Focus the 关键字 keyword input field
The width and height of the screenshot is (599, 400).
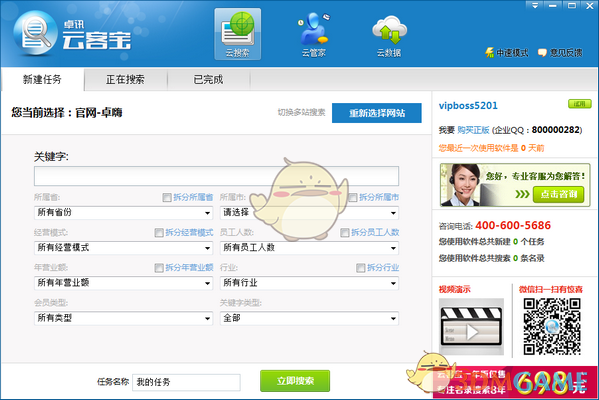coord(216,176)
